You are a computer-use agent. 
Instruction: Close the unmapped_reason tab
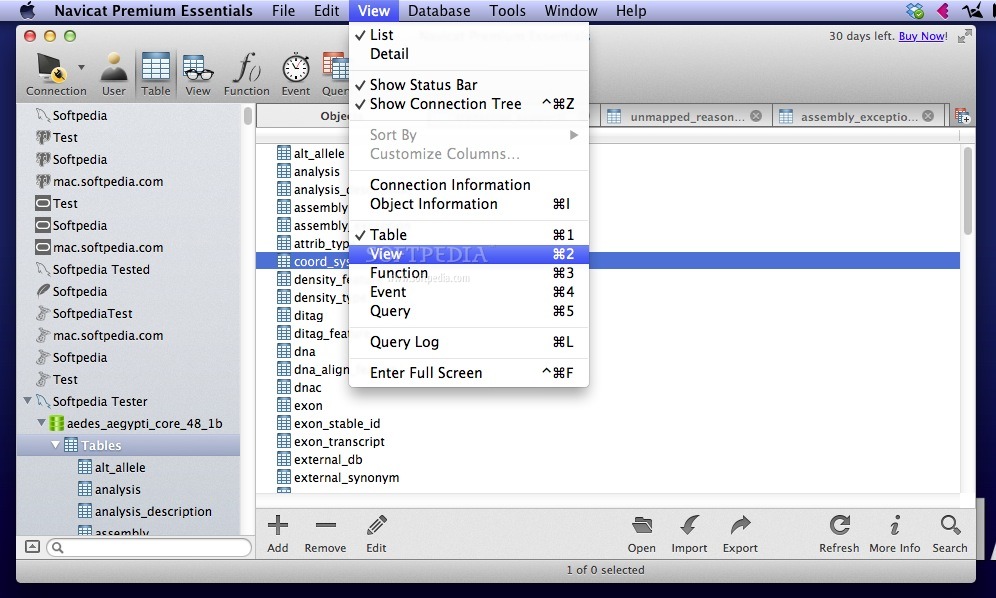pos(756,116)
